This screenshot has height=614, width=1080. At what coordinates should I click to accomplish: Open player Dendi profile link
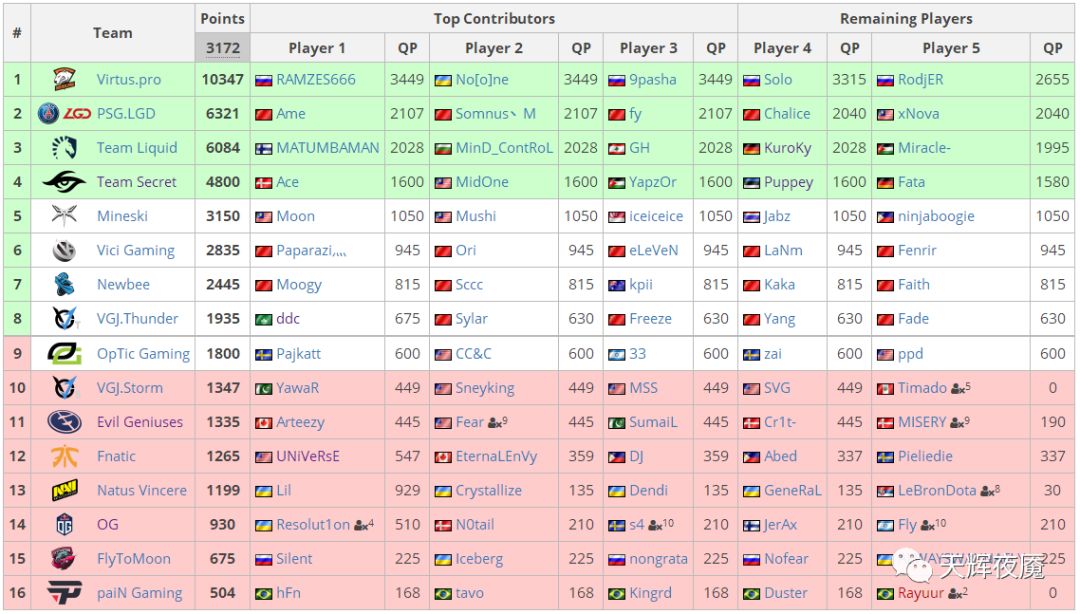[x=648, y=491]
